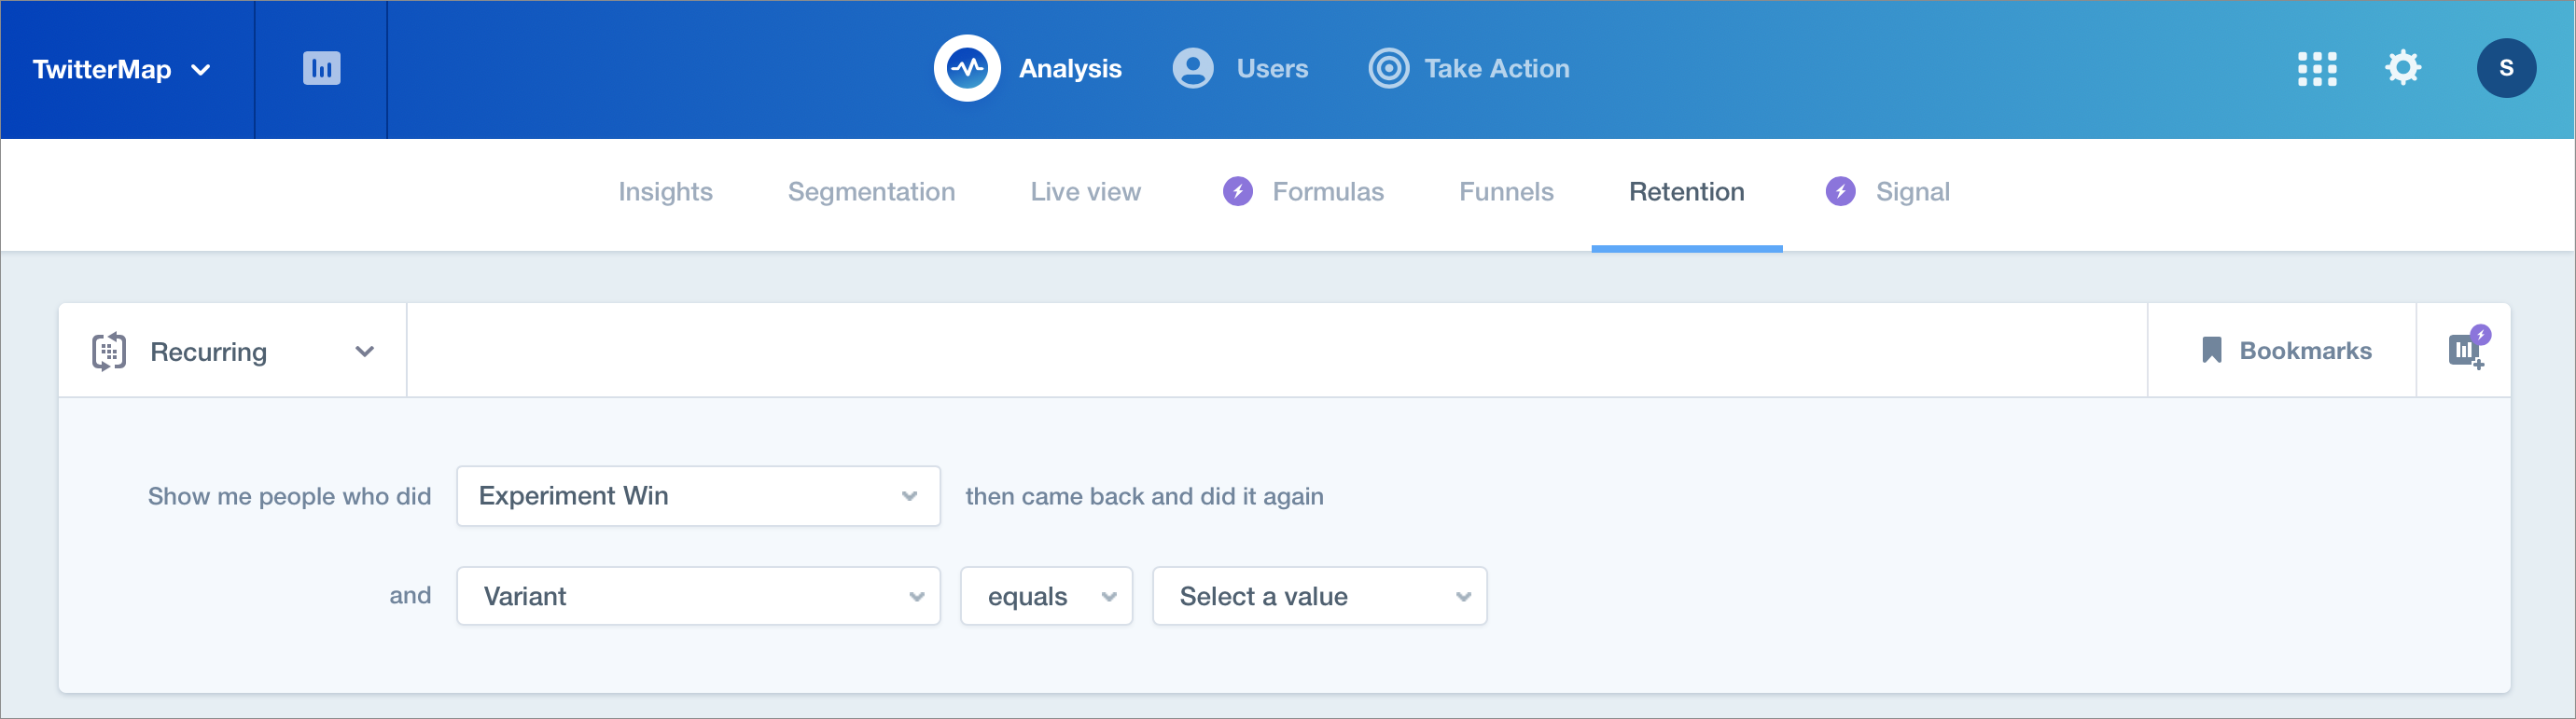Click the bookmark ribbon icon
Viewport: 2576px width, 719px height.
pyautogui.click(x=2211, y=350)
